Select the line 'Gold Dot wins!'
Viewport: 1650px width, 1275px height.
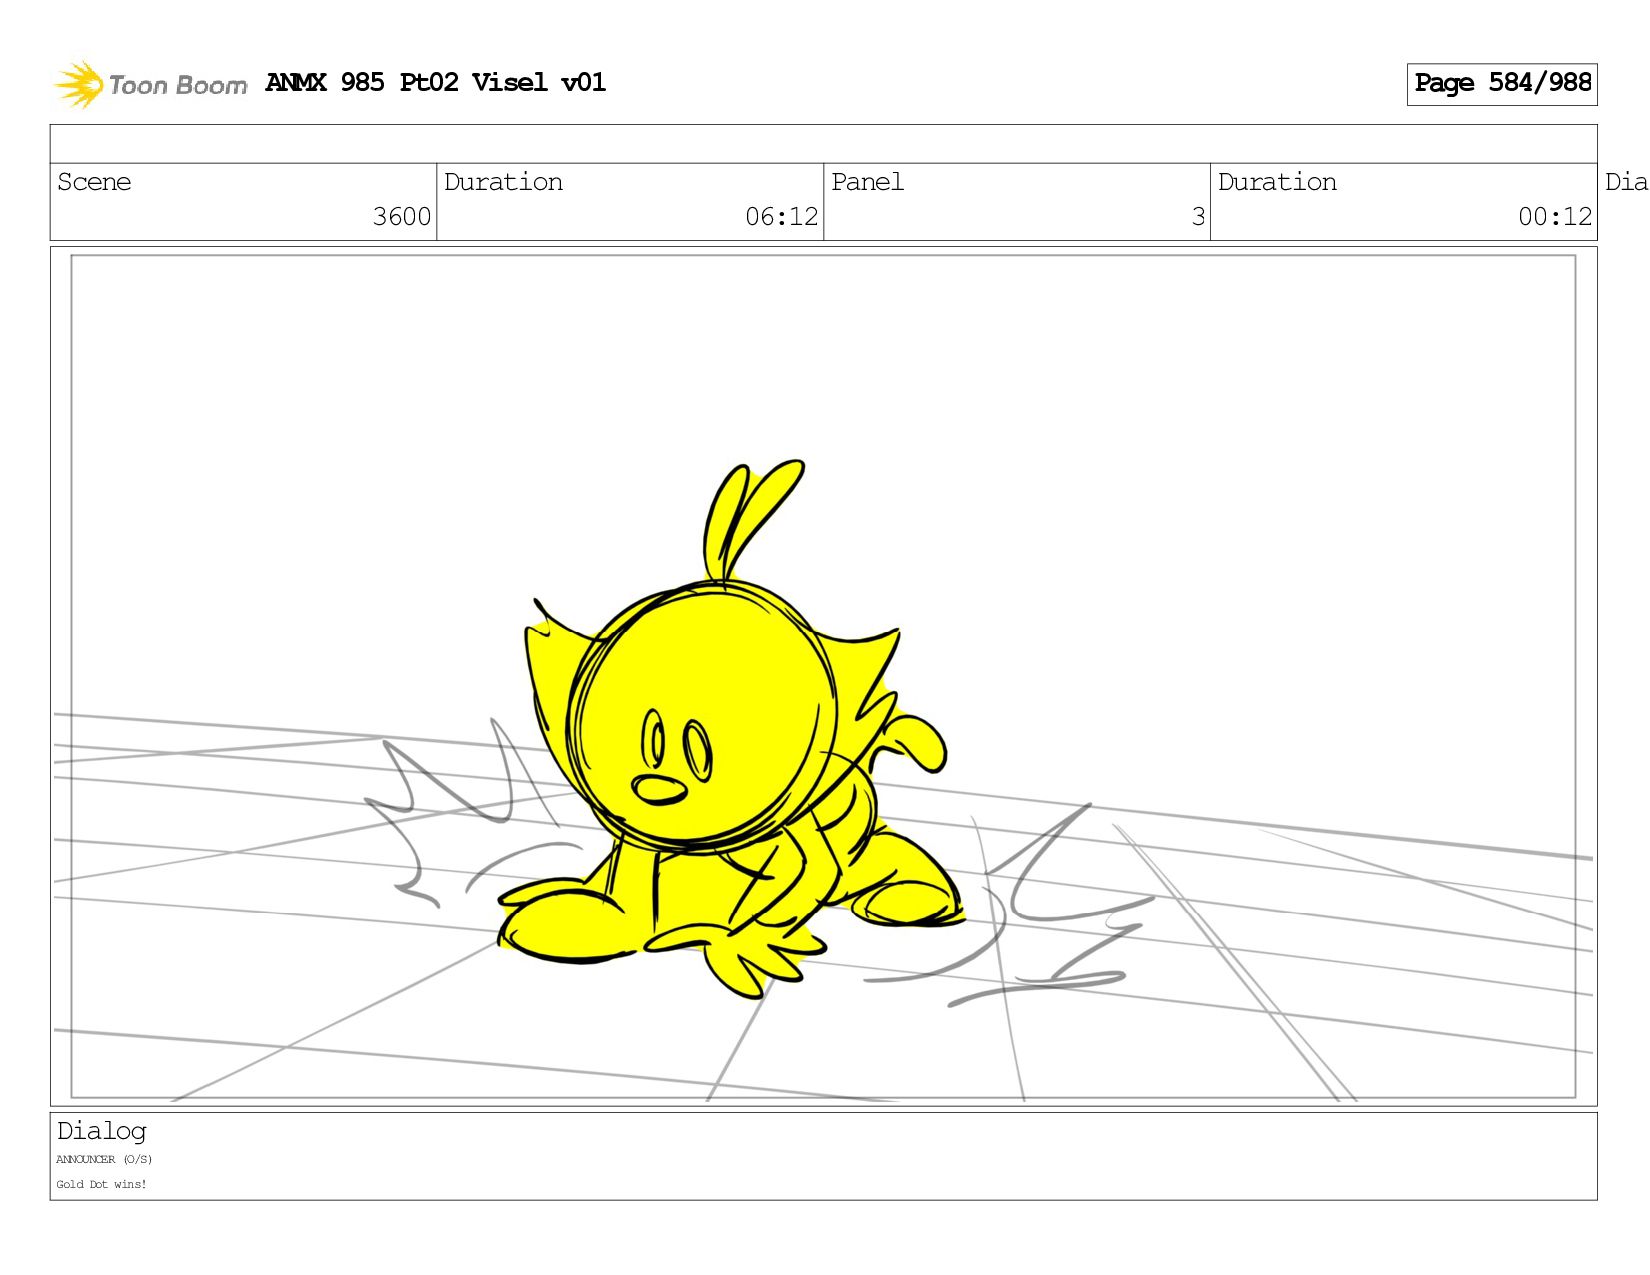[101, 1184]
